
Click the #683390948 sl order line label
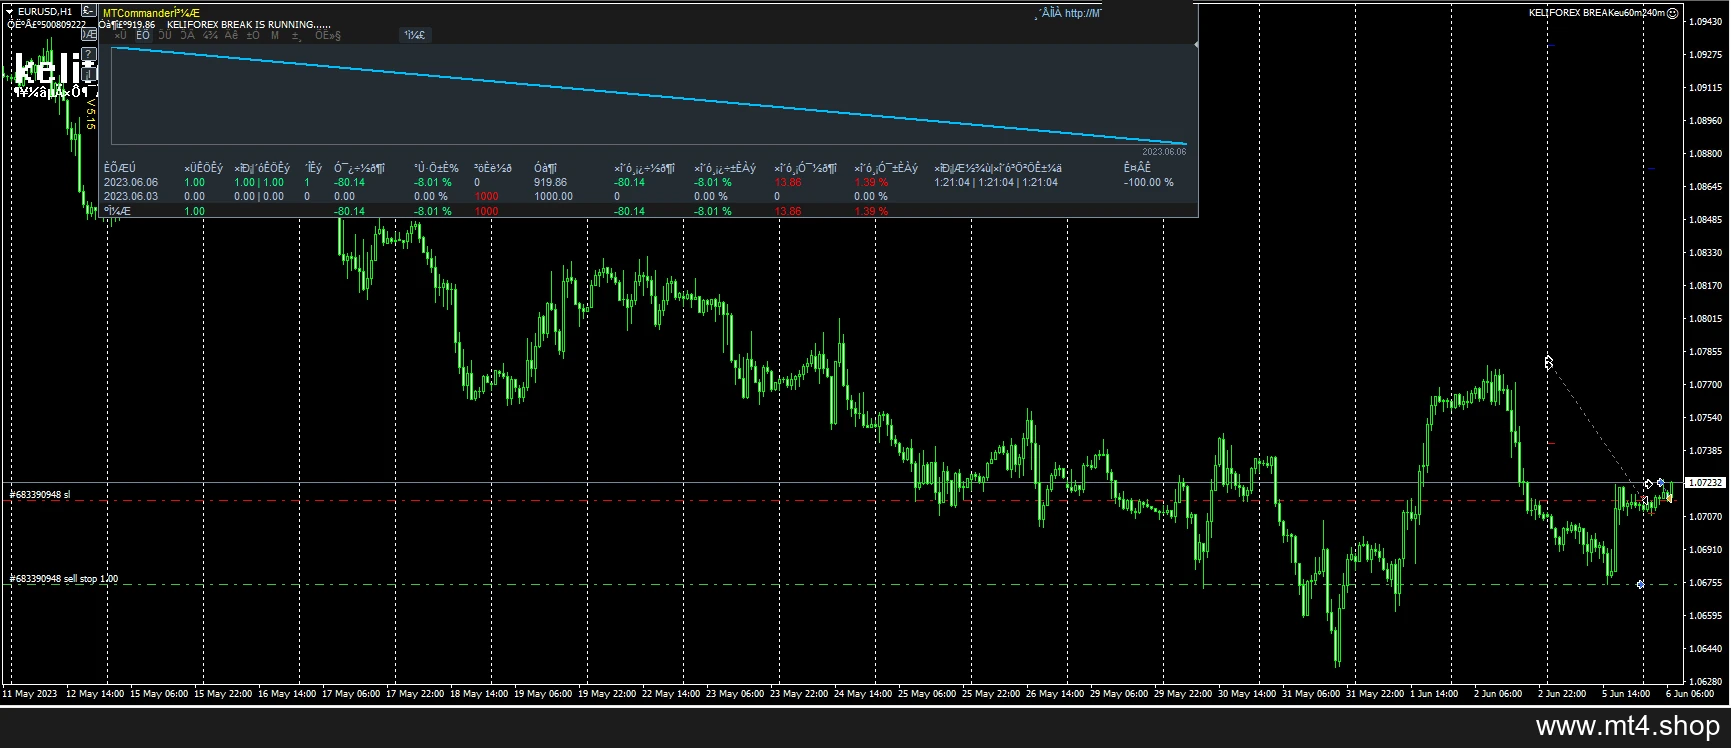(40, 495)
